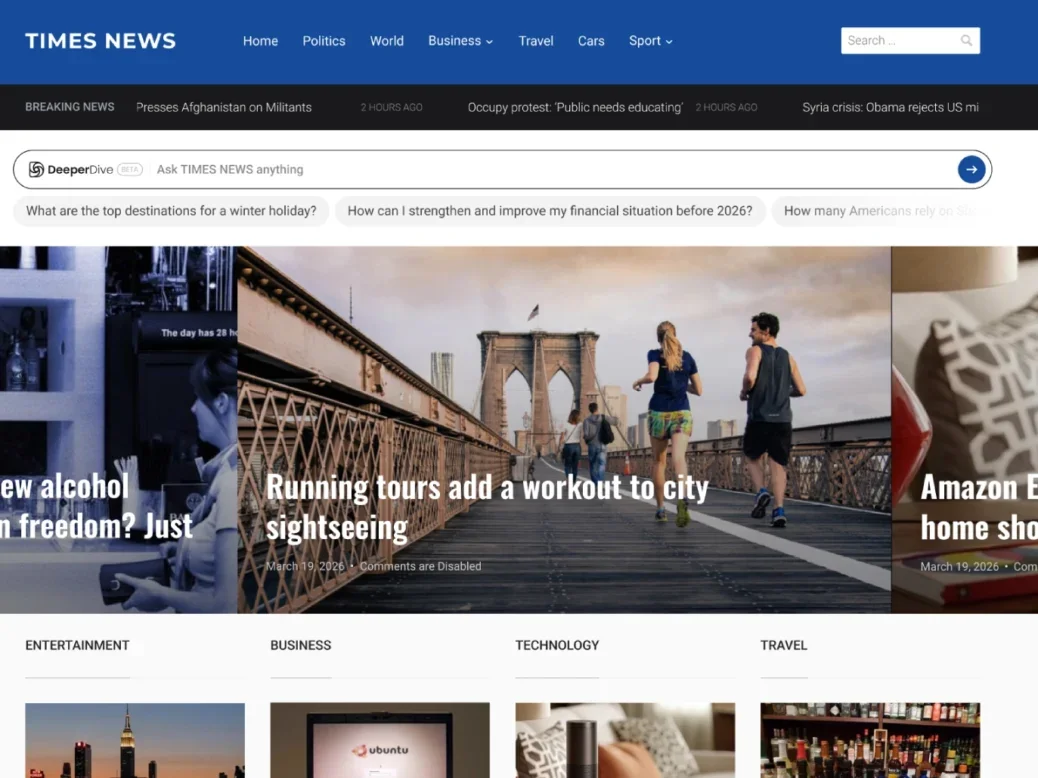The image size is (1038, 778).
Task: Click the improve financial situation suggestion chip
Action: click(550, 211)
